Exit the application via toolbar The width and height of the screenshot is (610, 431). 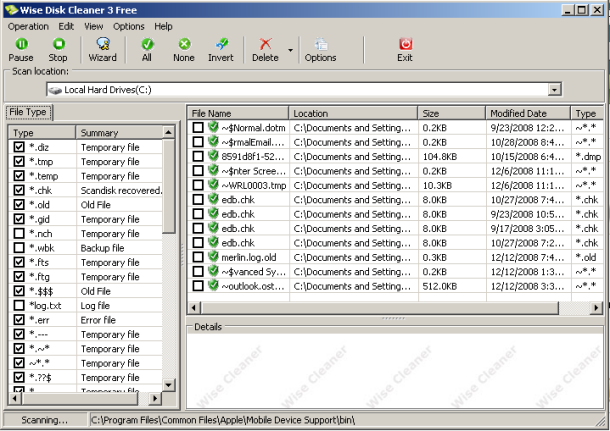[x=405, y=50]
